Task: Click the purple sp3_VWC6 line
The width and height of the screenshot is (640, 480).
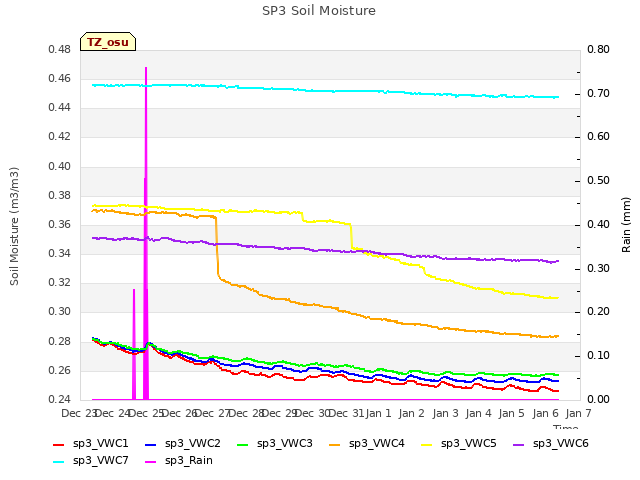Action: [x=325, y=250]
